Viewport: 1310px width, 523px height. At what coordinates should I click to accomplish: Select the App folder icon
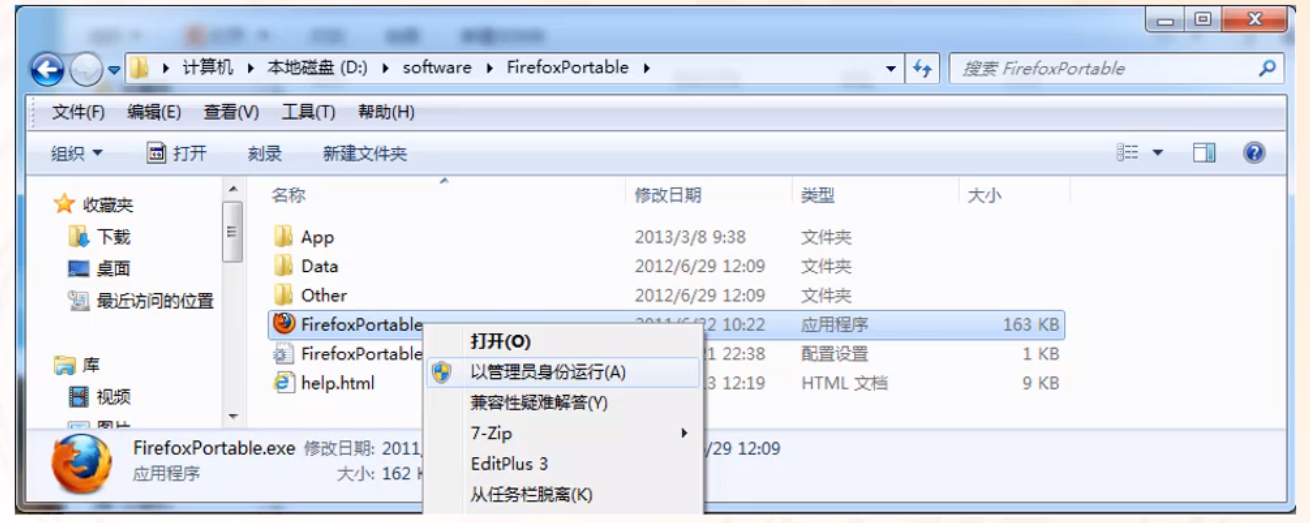click(x=283, y=237)
